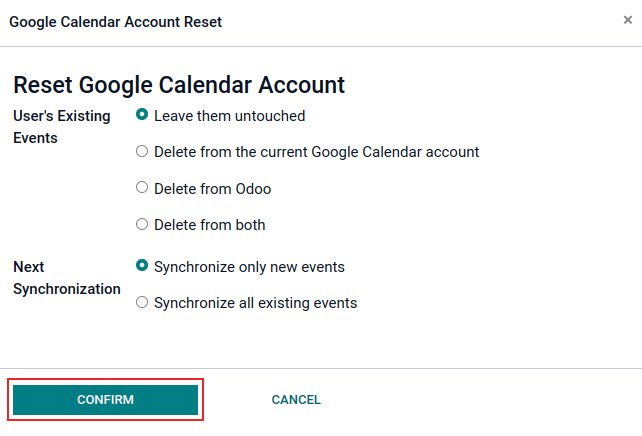Image resolution: width=642 pixels, height=436 pixels.
Task: Click the 'Reset Google Calendar Account' heading
Action: point(179,84)
